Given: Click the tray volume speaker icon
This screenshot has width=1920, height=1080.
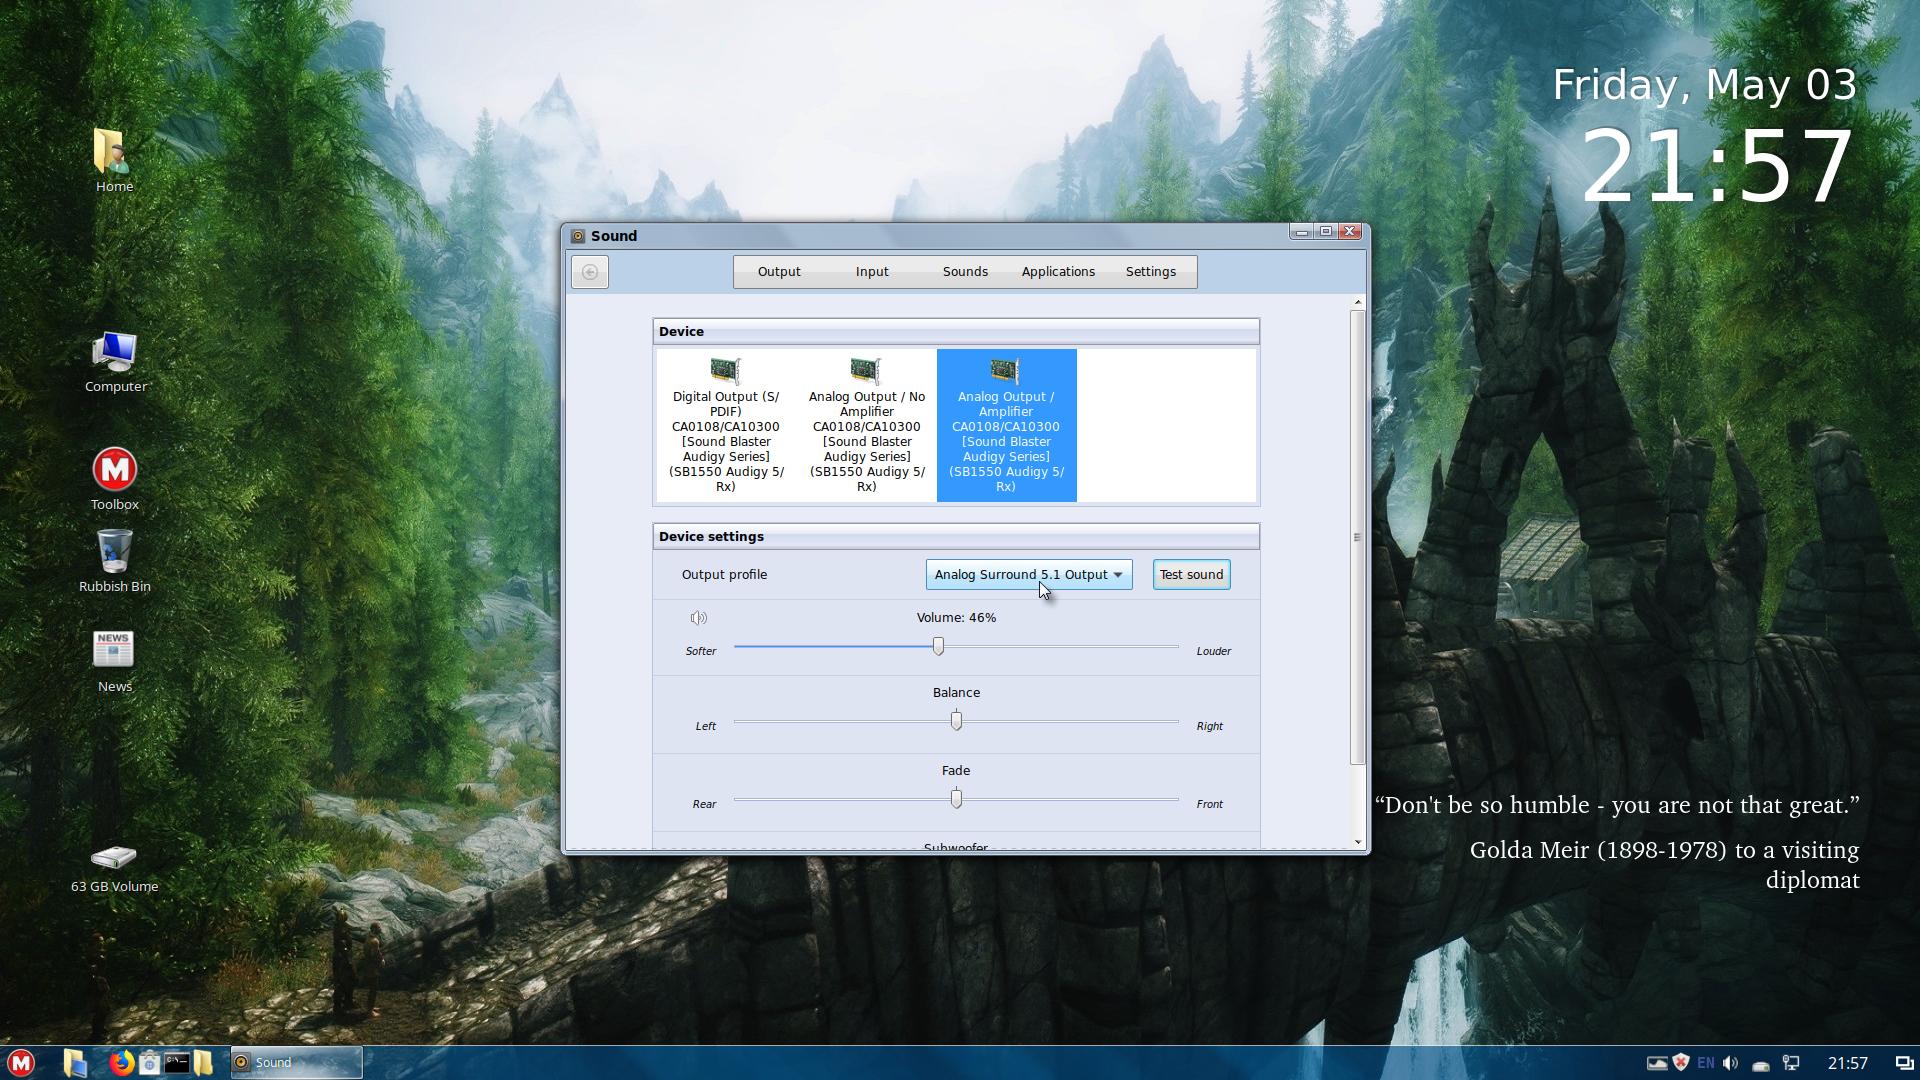Looking at the screenshot, I should pyautogui.click(x=1731, y=1063).
